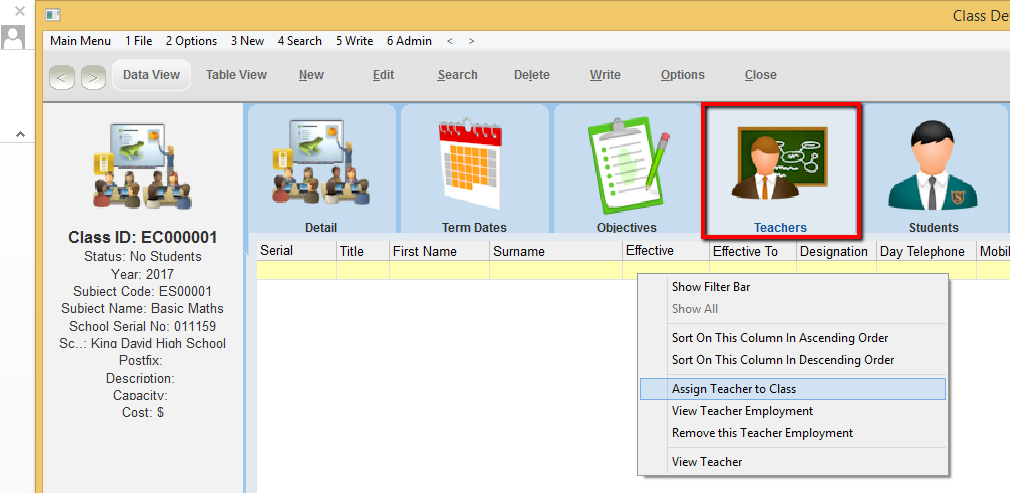Choose Assign Teacher to Class
Image resolution: width=1010 pixels, height=493 pixels.
(x=734, y=389)
